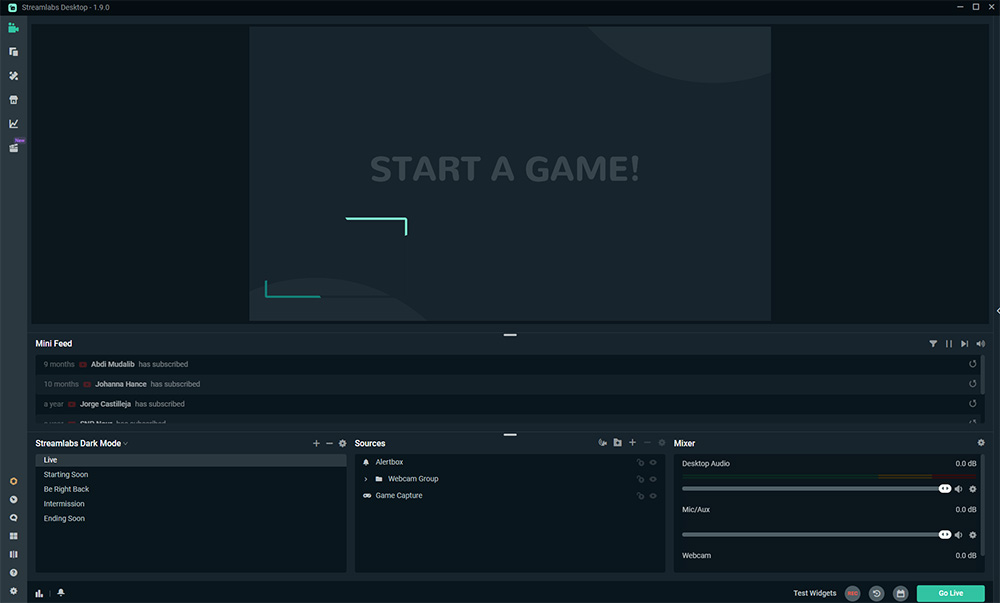Open the App Store sidebar icon

pyautogui.click(x=14, y=99)
